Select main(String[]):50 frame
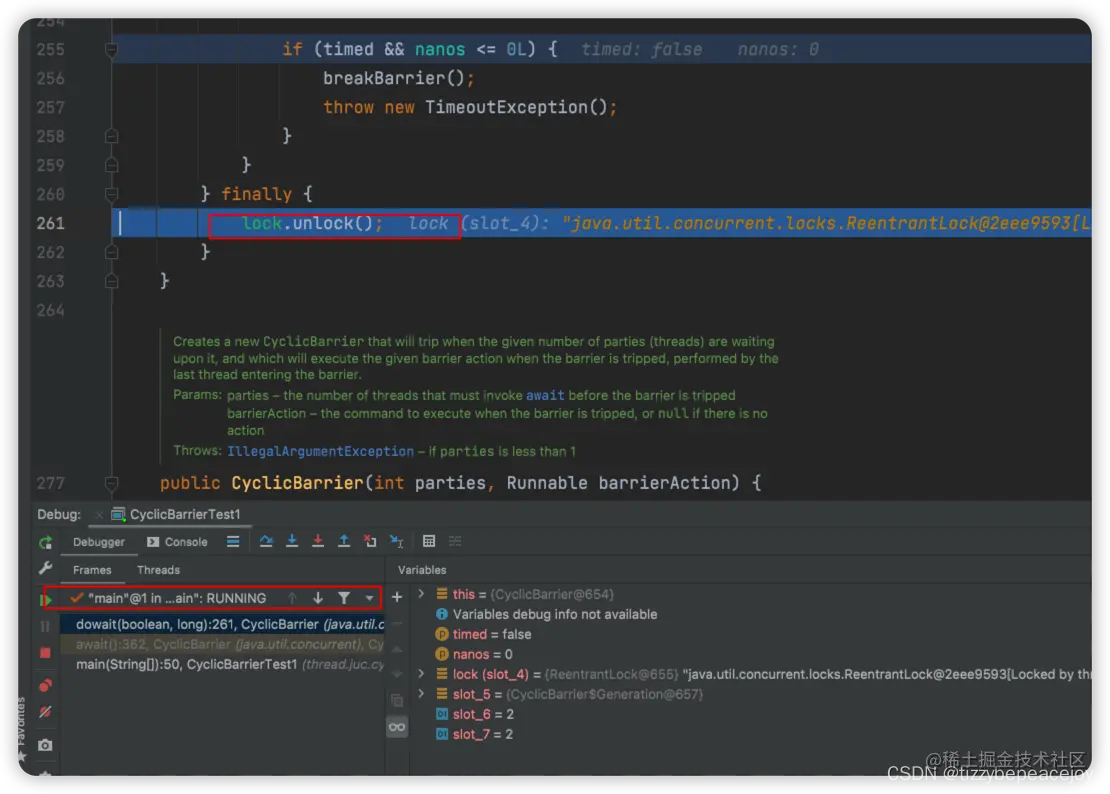This screenshot has height=794, width=1110. click(x=222, y=664)
